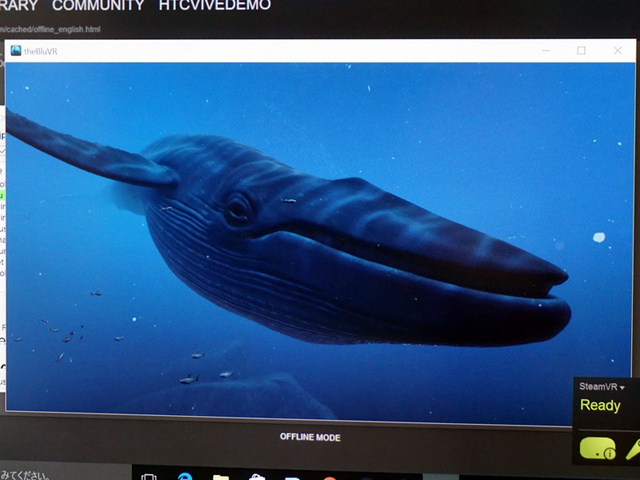Open the COMMUNITY menu in Steam
Viewport: 640px width, 480px height.
point(98,5)
